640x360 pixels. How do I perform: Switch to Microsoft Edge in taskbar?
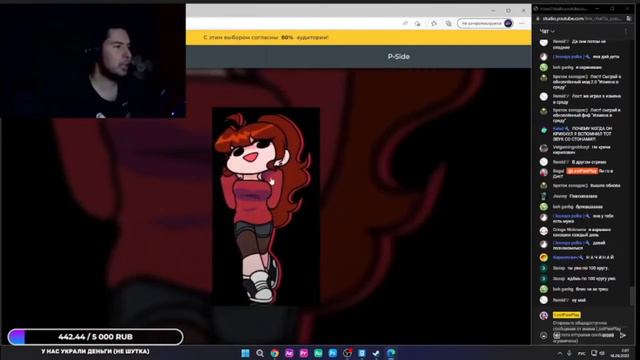click(391, 353)
